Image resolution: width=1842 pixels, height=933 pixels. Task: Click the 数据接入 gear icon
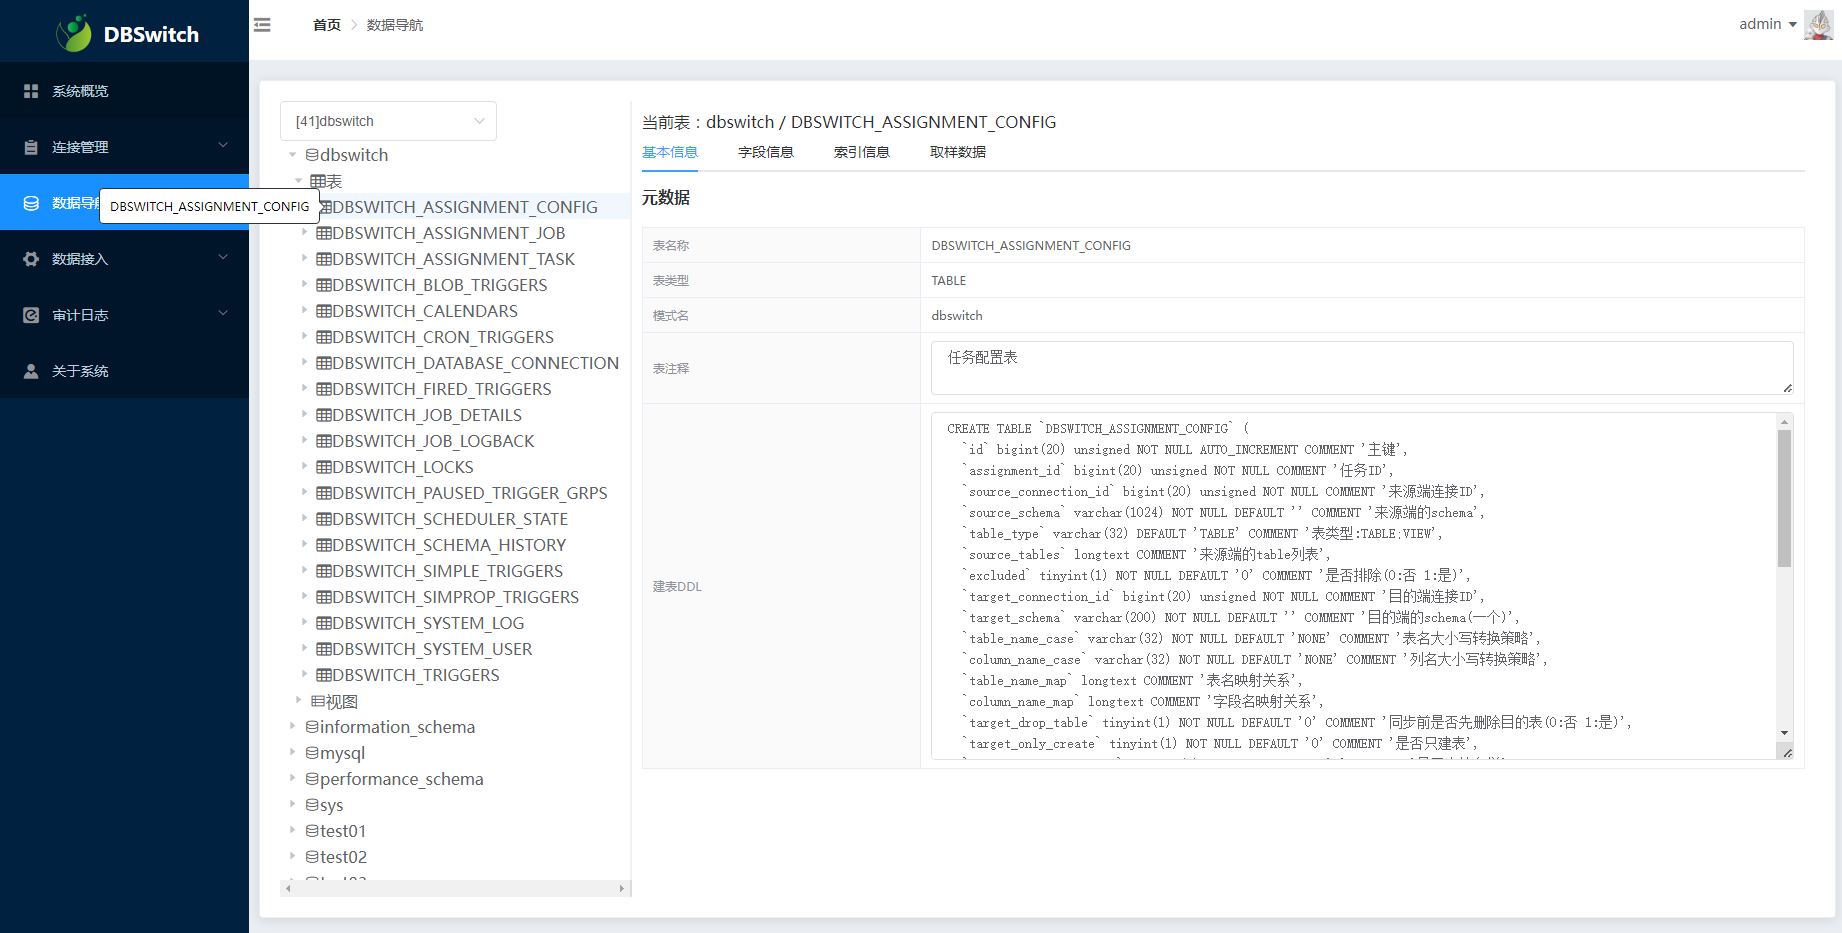tap(31, 259)
